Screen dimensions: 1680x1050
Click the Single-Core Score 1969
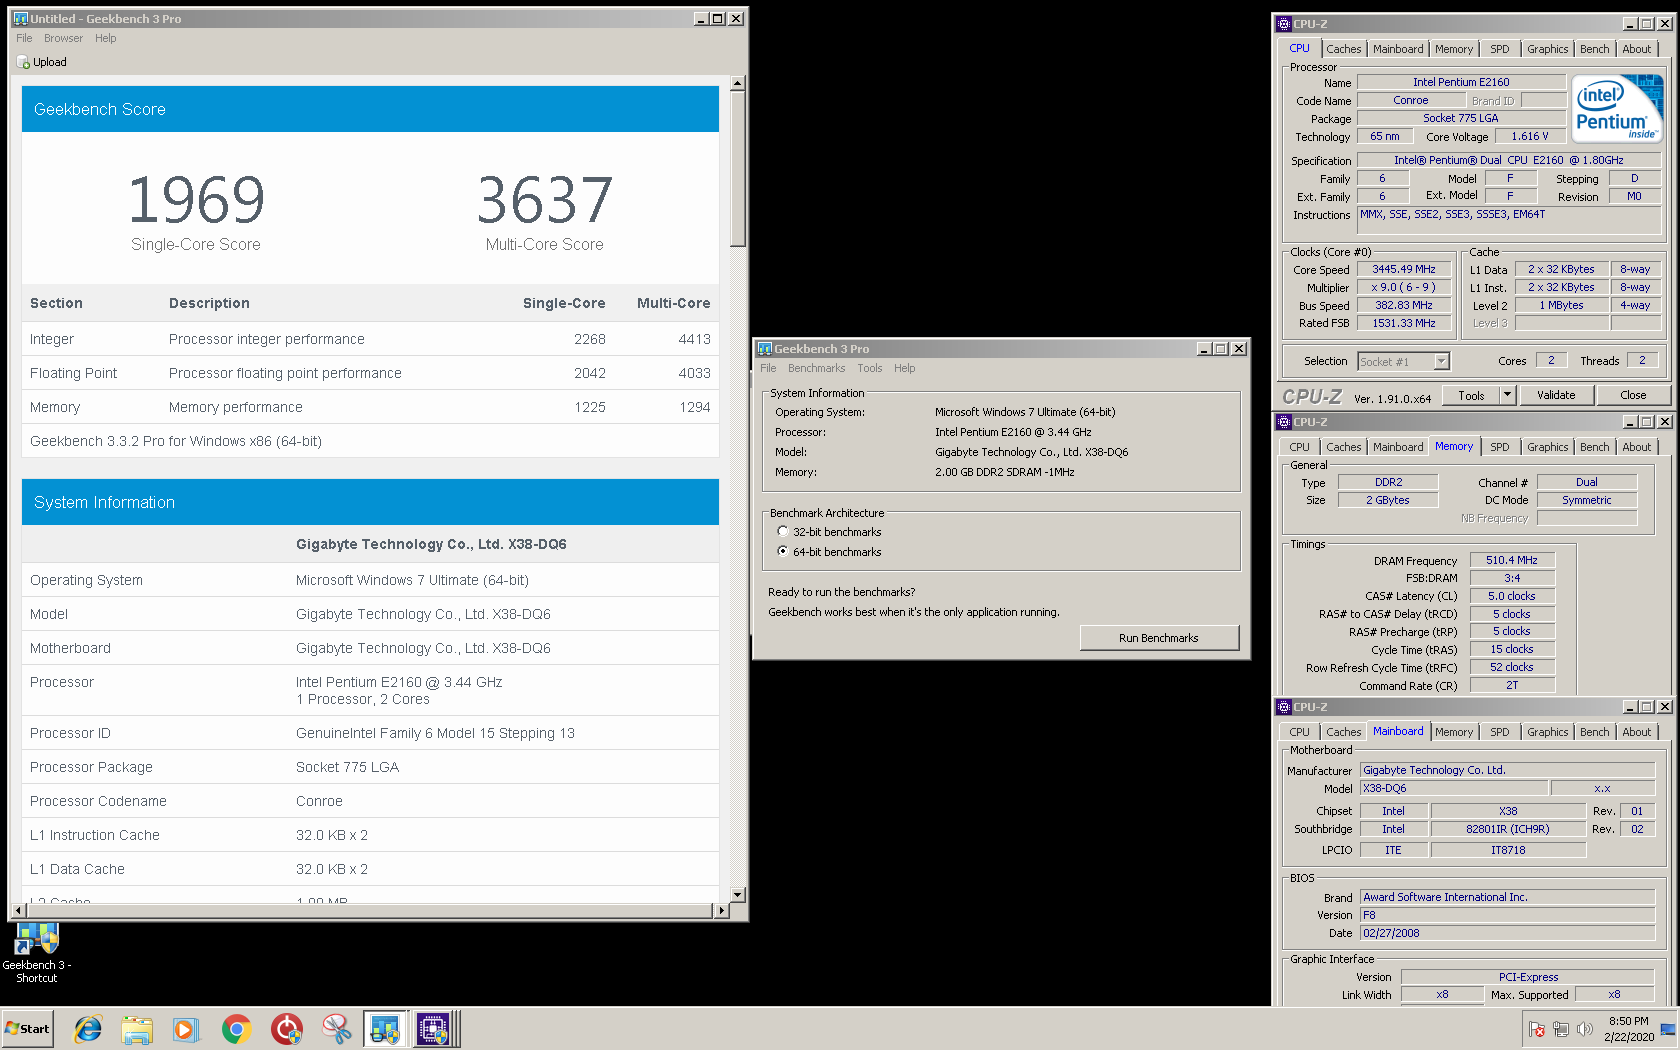pos(196,200)
